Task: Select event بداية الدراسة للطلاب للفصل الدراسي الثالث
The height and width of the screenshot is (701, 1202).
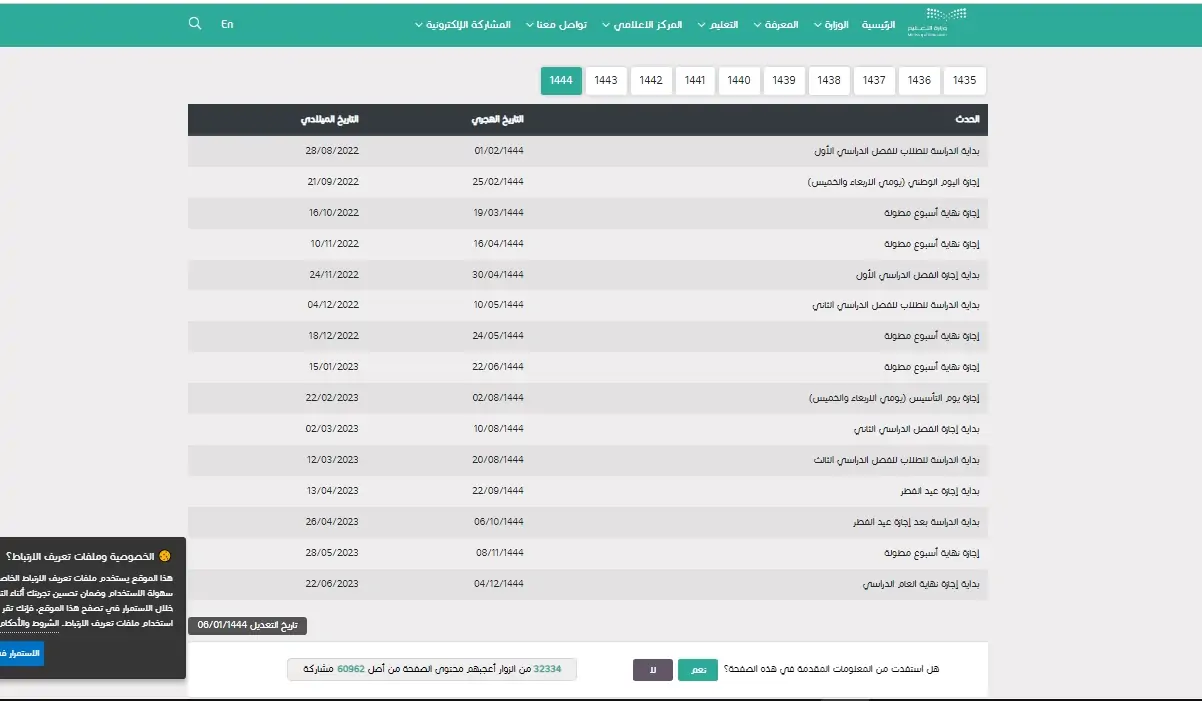Action: [896, 460]
